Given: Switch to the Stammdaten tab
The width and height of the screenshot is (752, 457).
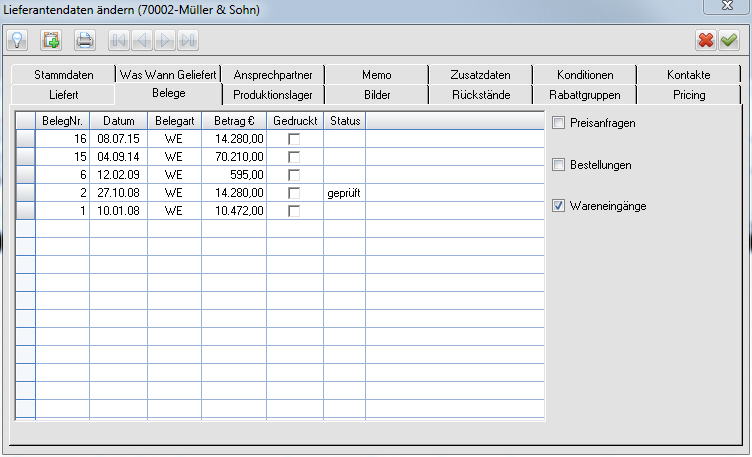Looking at the screenshot, I should click(63, 75).
